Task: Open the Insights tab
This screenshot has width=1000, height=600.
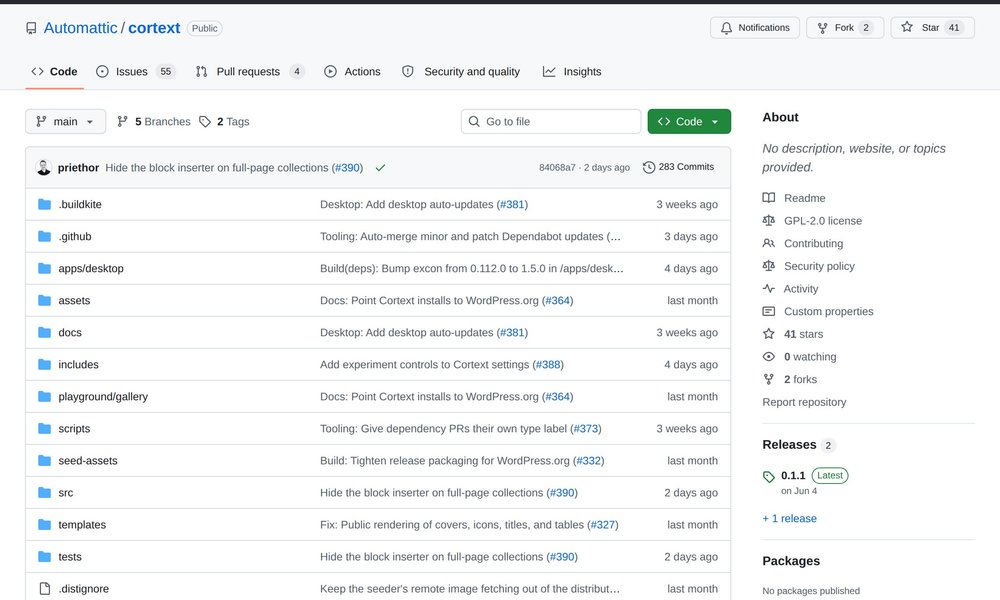Action: pos(572,71)
